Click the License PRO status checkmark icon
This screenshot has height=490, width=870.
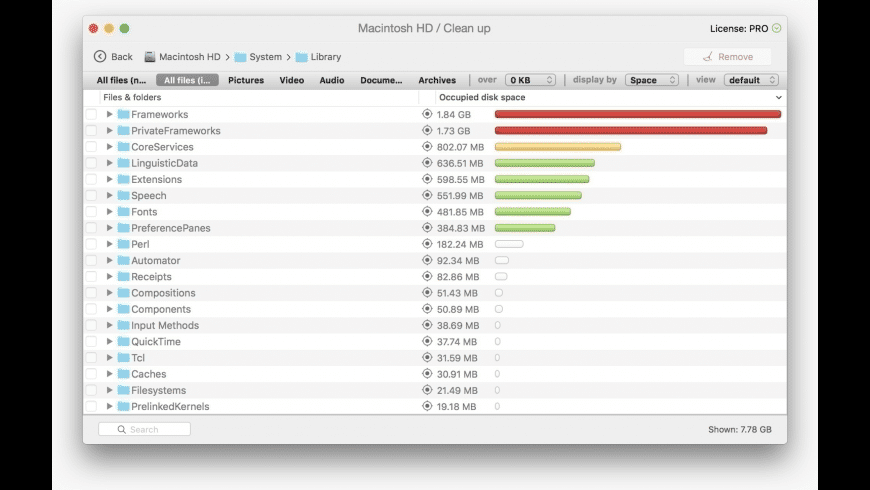pyautogui.click(x=776, y=28)
